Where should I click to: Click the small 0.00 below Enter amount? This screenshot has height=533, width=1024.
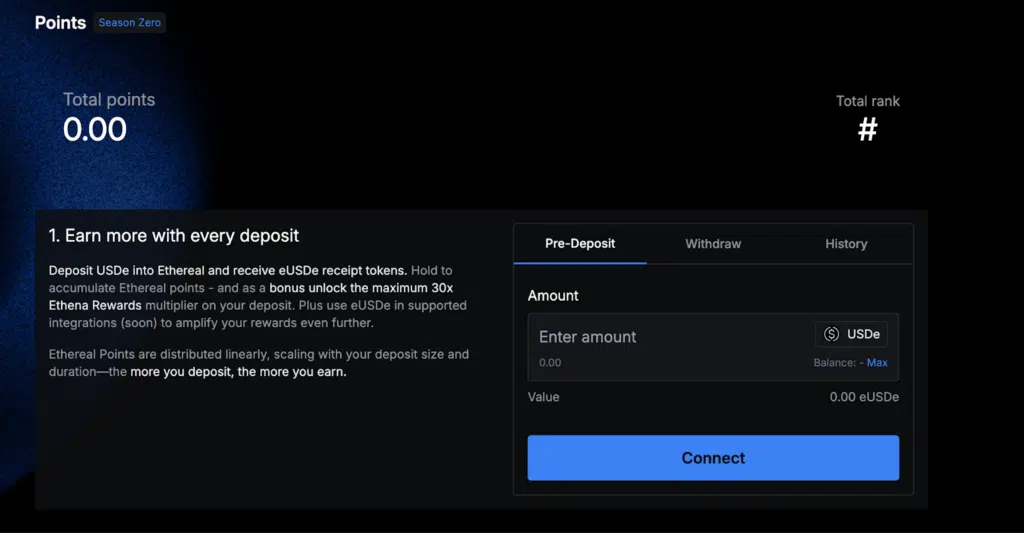pyautogui.click(x=550, y=363)
